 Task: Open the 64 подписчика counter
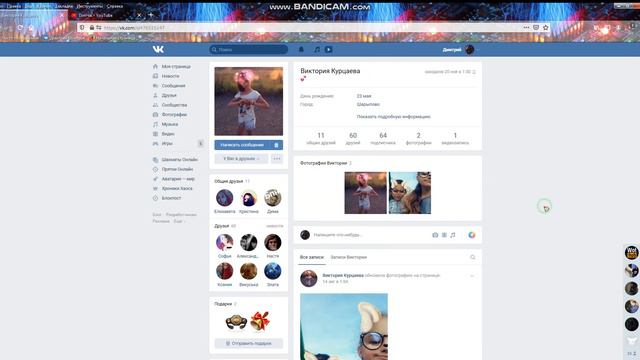[x=383, y=138]
